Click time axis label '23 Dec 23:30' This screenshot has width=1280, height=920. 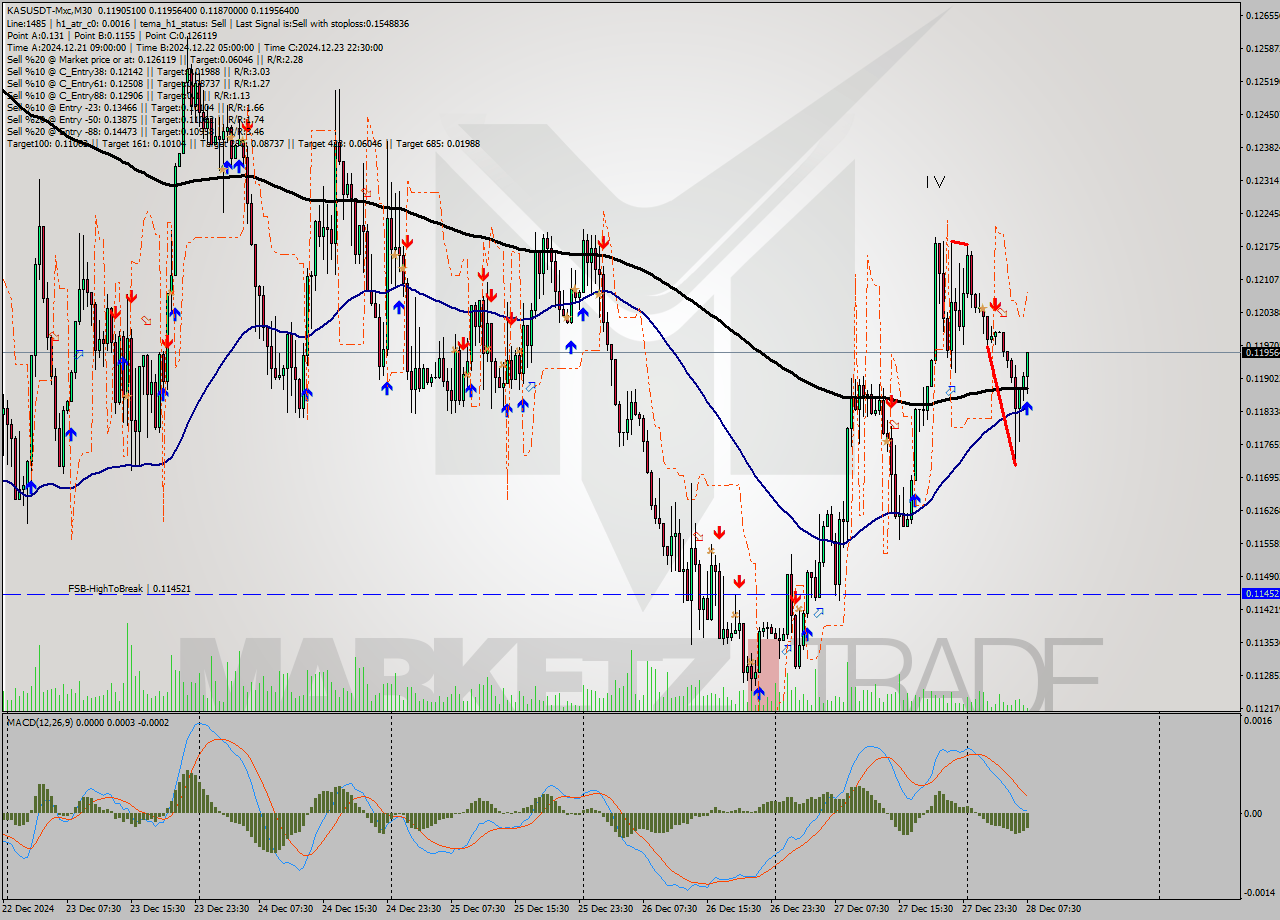pos(222,908)
